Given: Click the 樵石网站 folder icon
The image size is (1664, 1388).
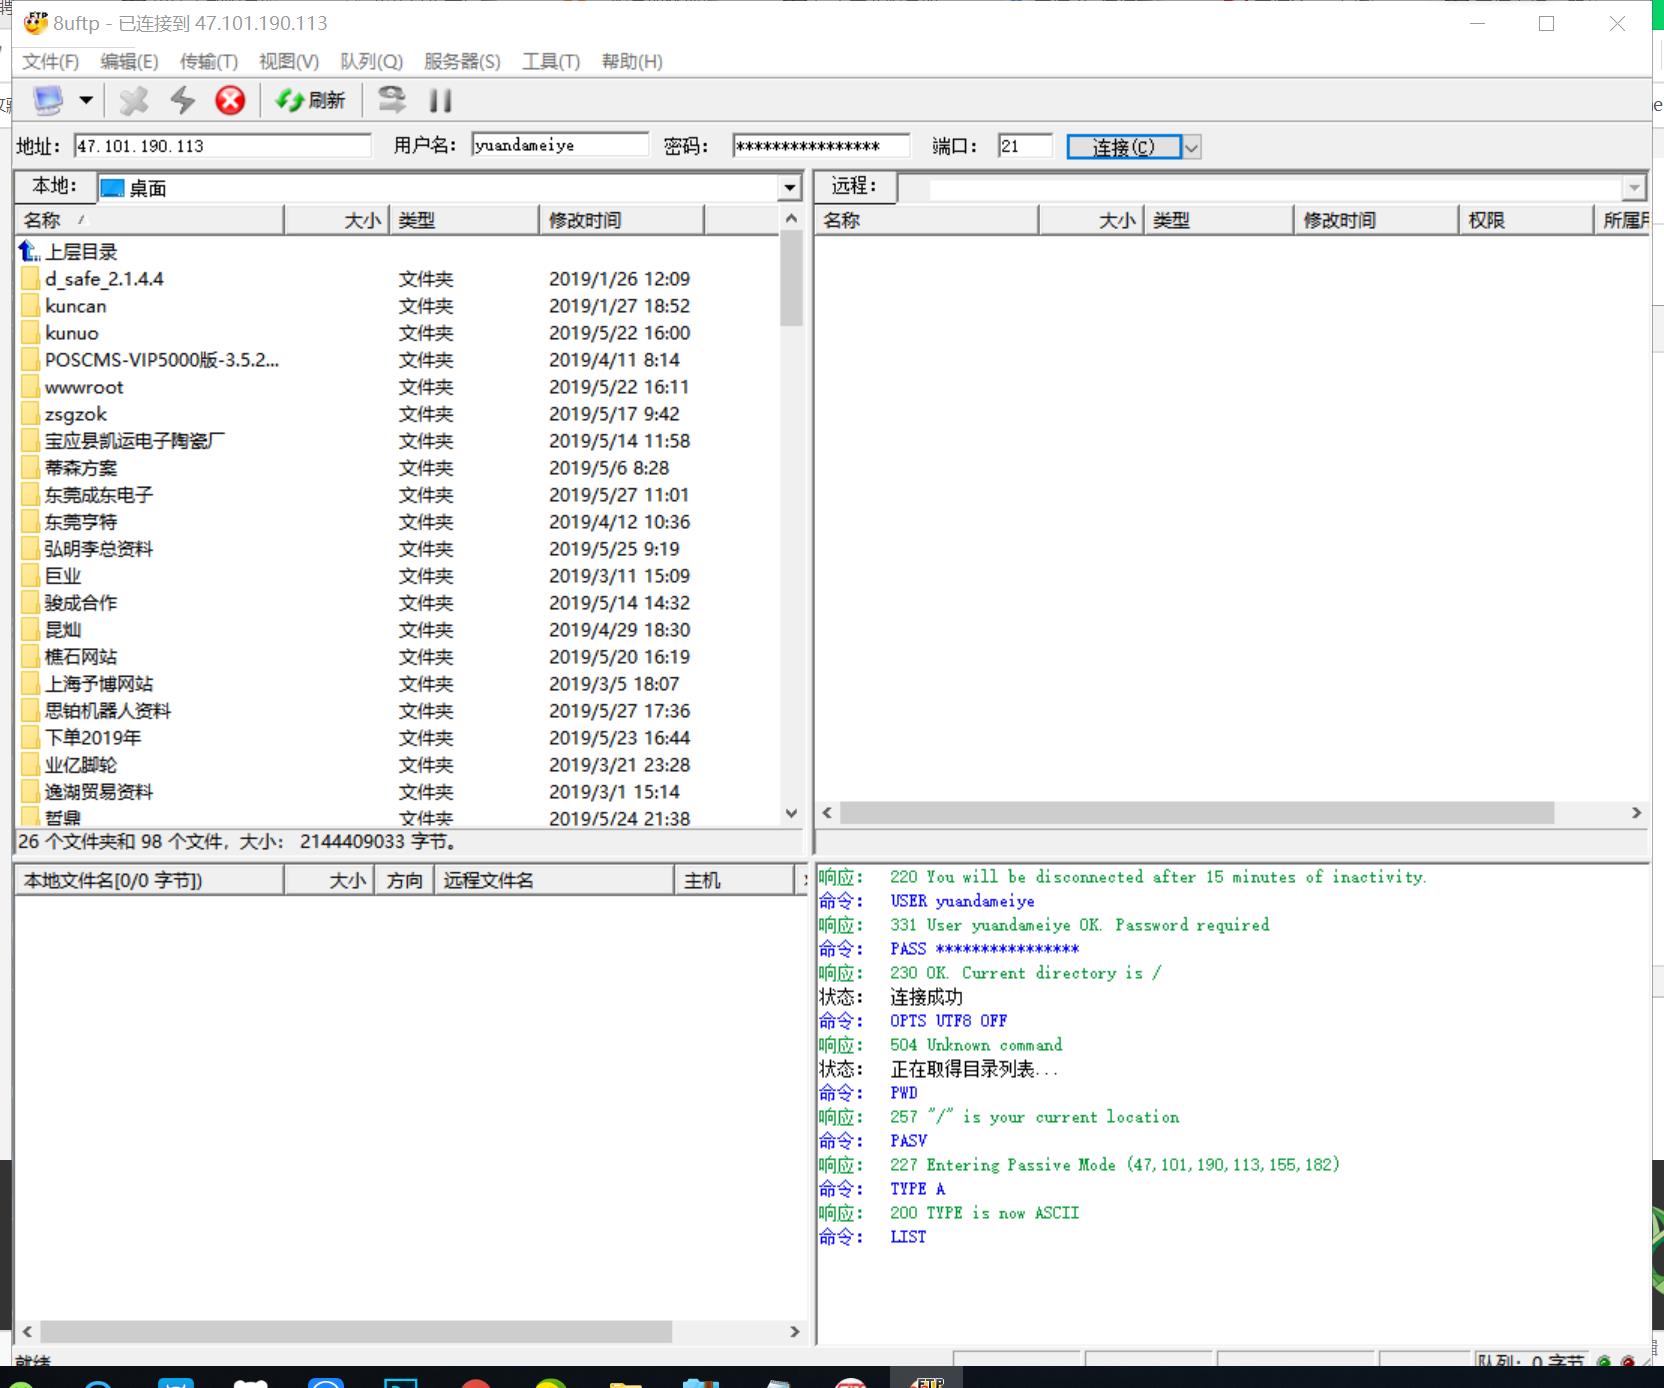Looking at the screenshot, I should coord(30,657).
